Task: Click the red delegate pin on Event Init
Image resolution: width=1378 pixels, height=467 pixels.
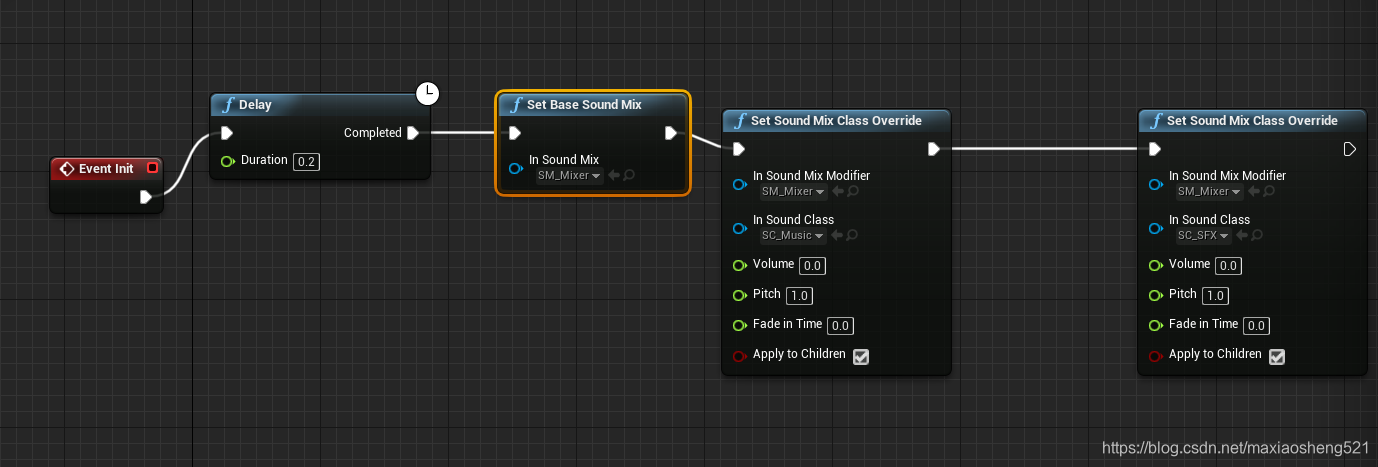Action: 152,168
